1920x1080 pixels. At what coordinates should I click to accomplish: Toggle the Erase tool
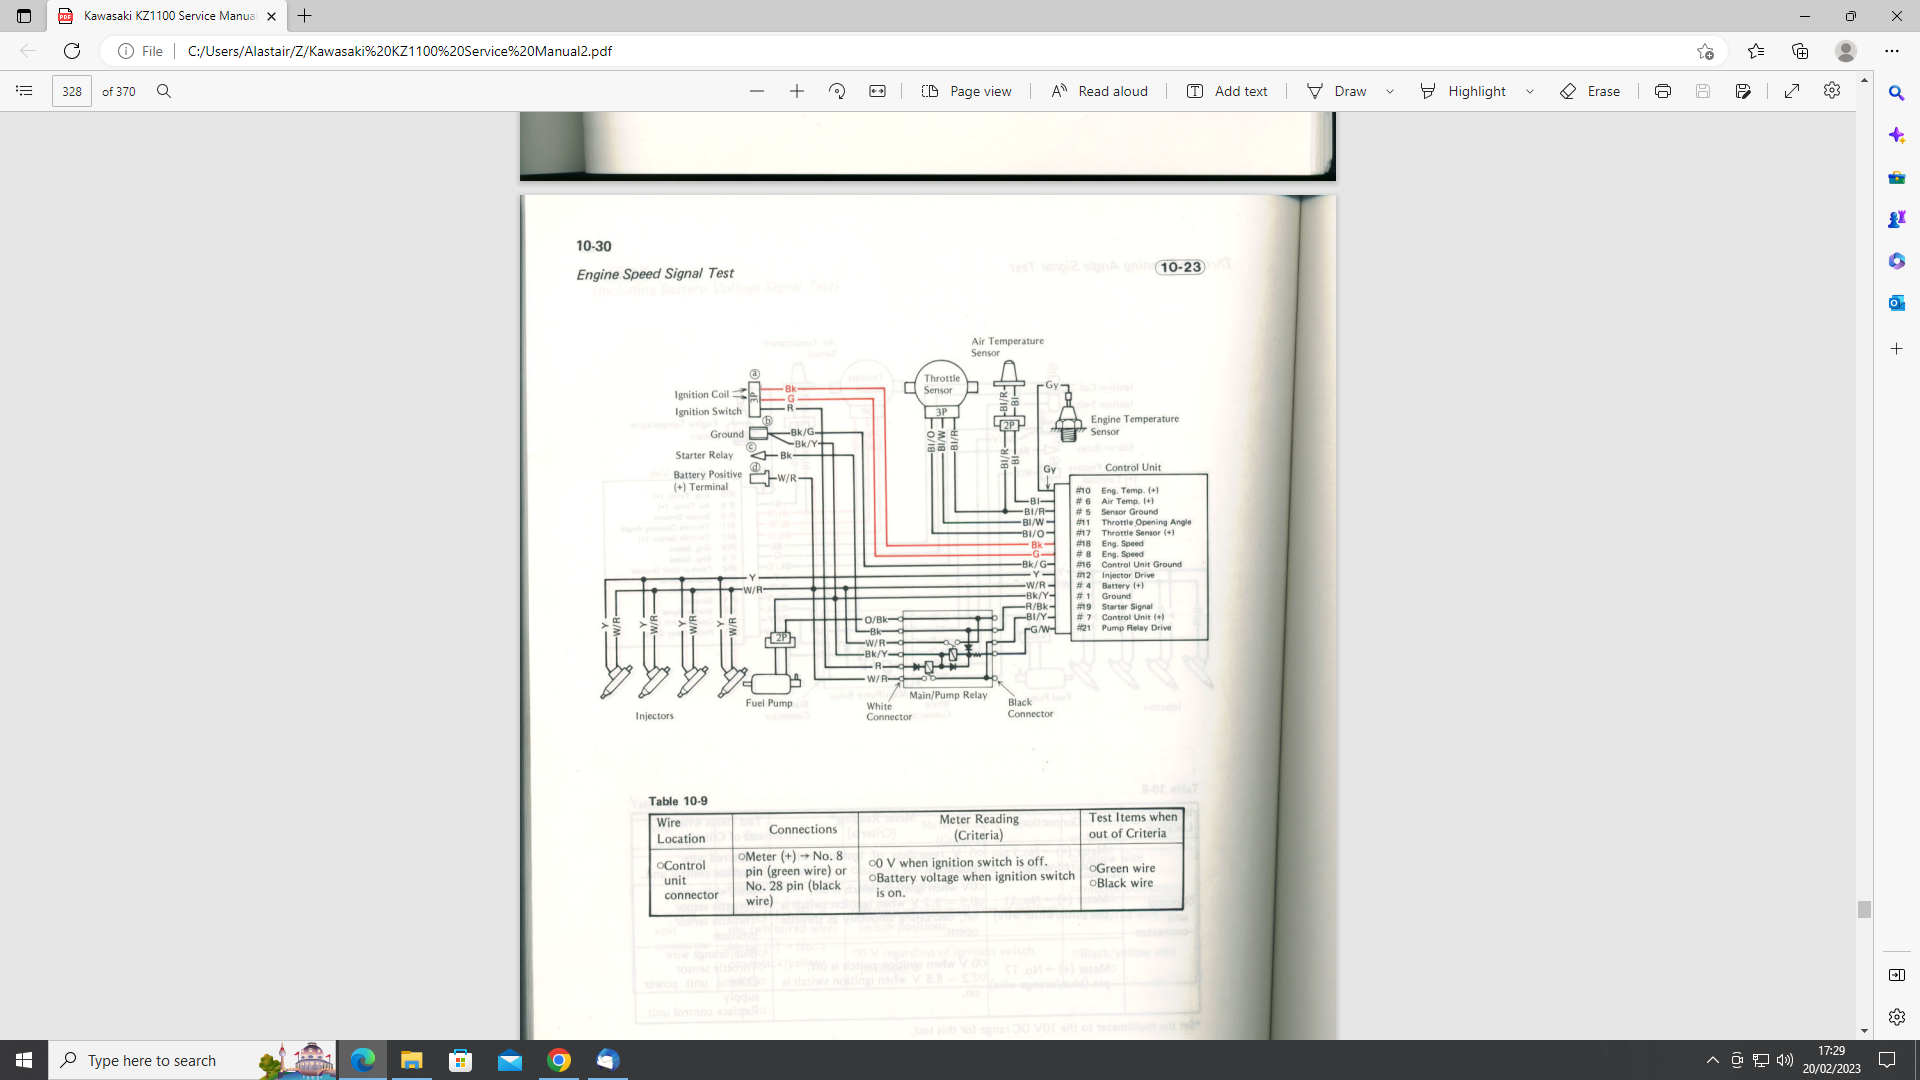[x=1590, y=91]
